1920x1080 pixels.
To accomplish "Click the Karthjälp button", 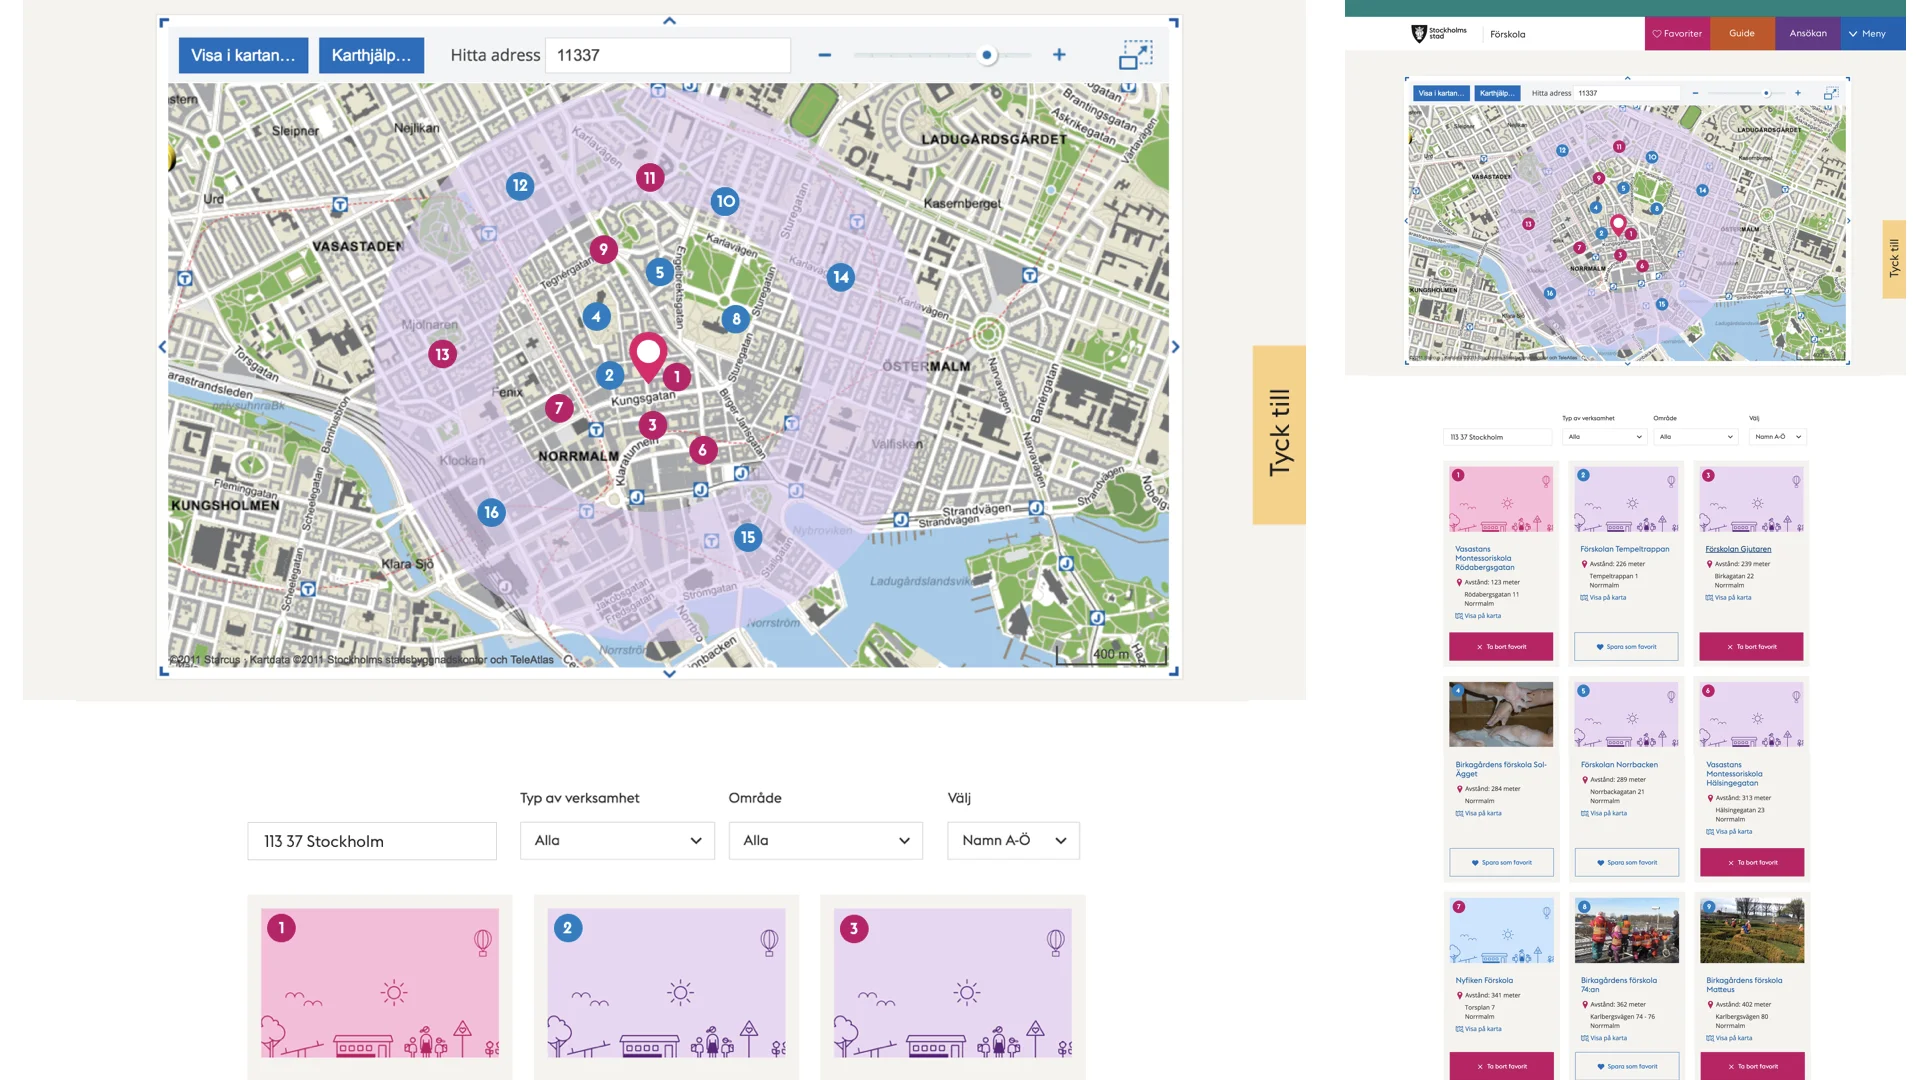I will coord(371,55).
